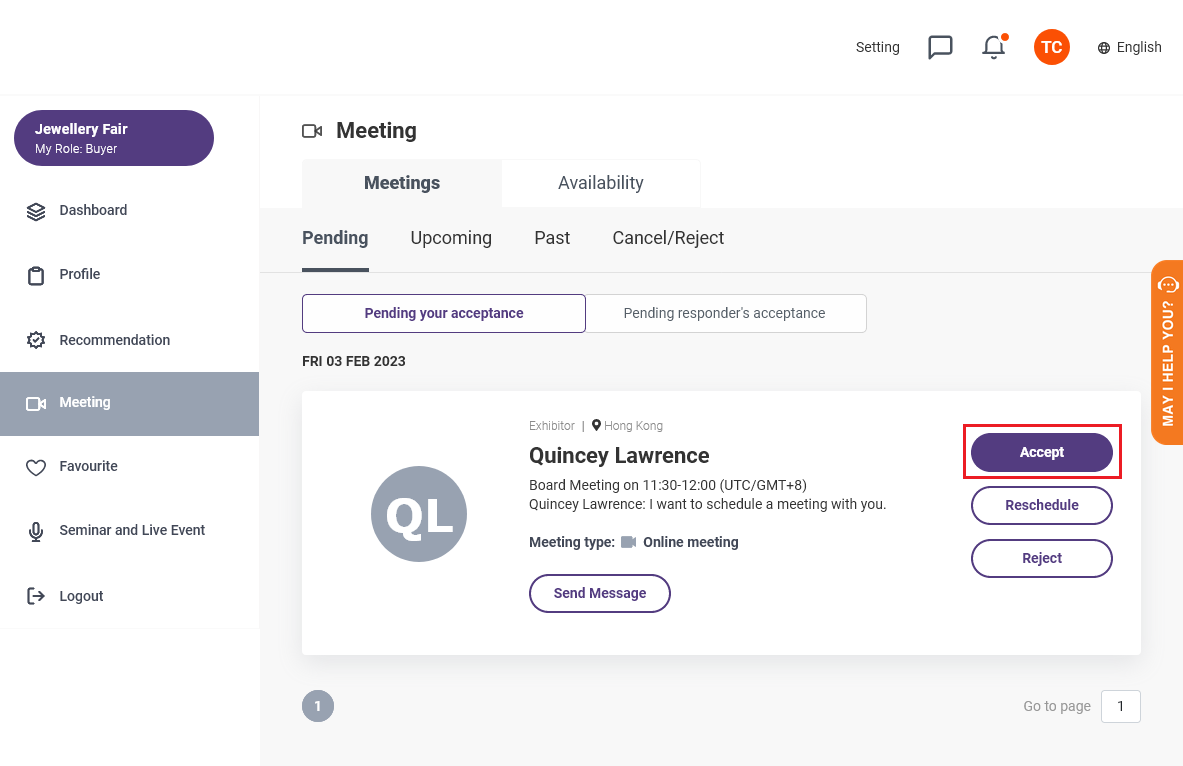Accept Quincey Lawrence's meeting
This screenshot has width=1183, height=766.
(1042, 452)
